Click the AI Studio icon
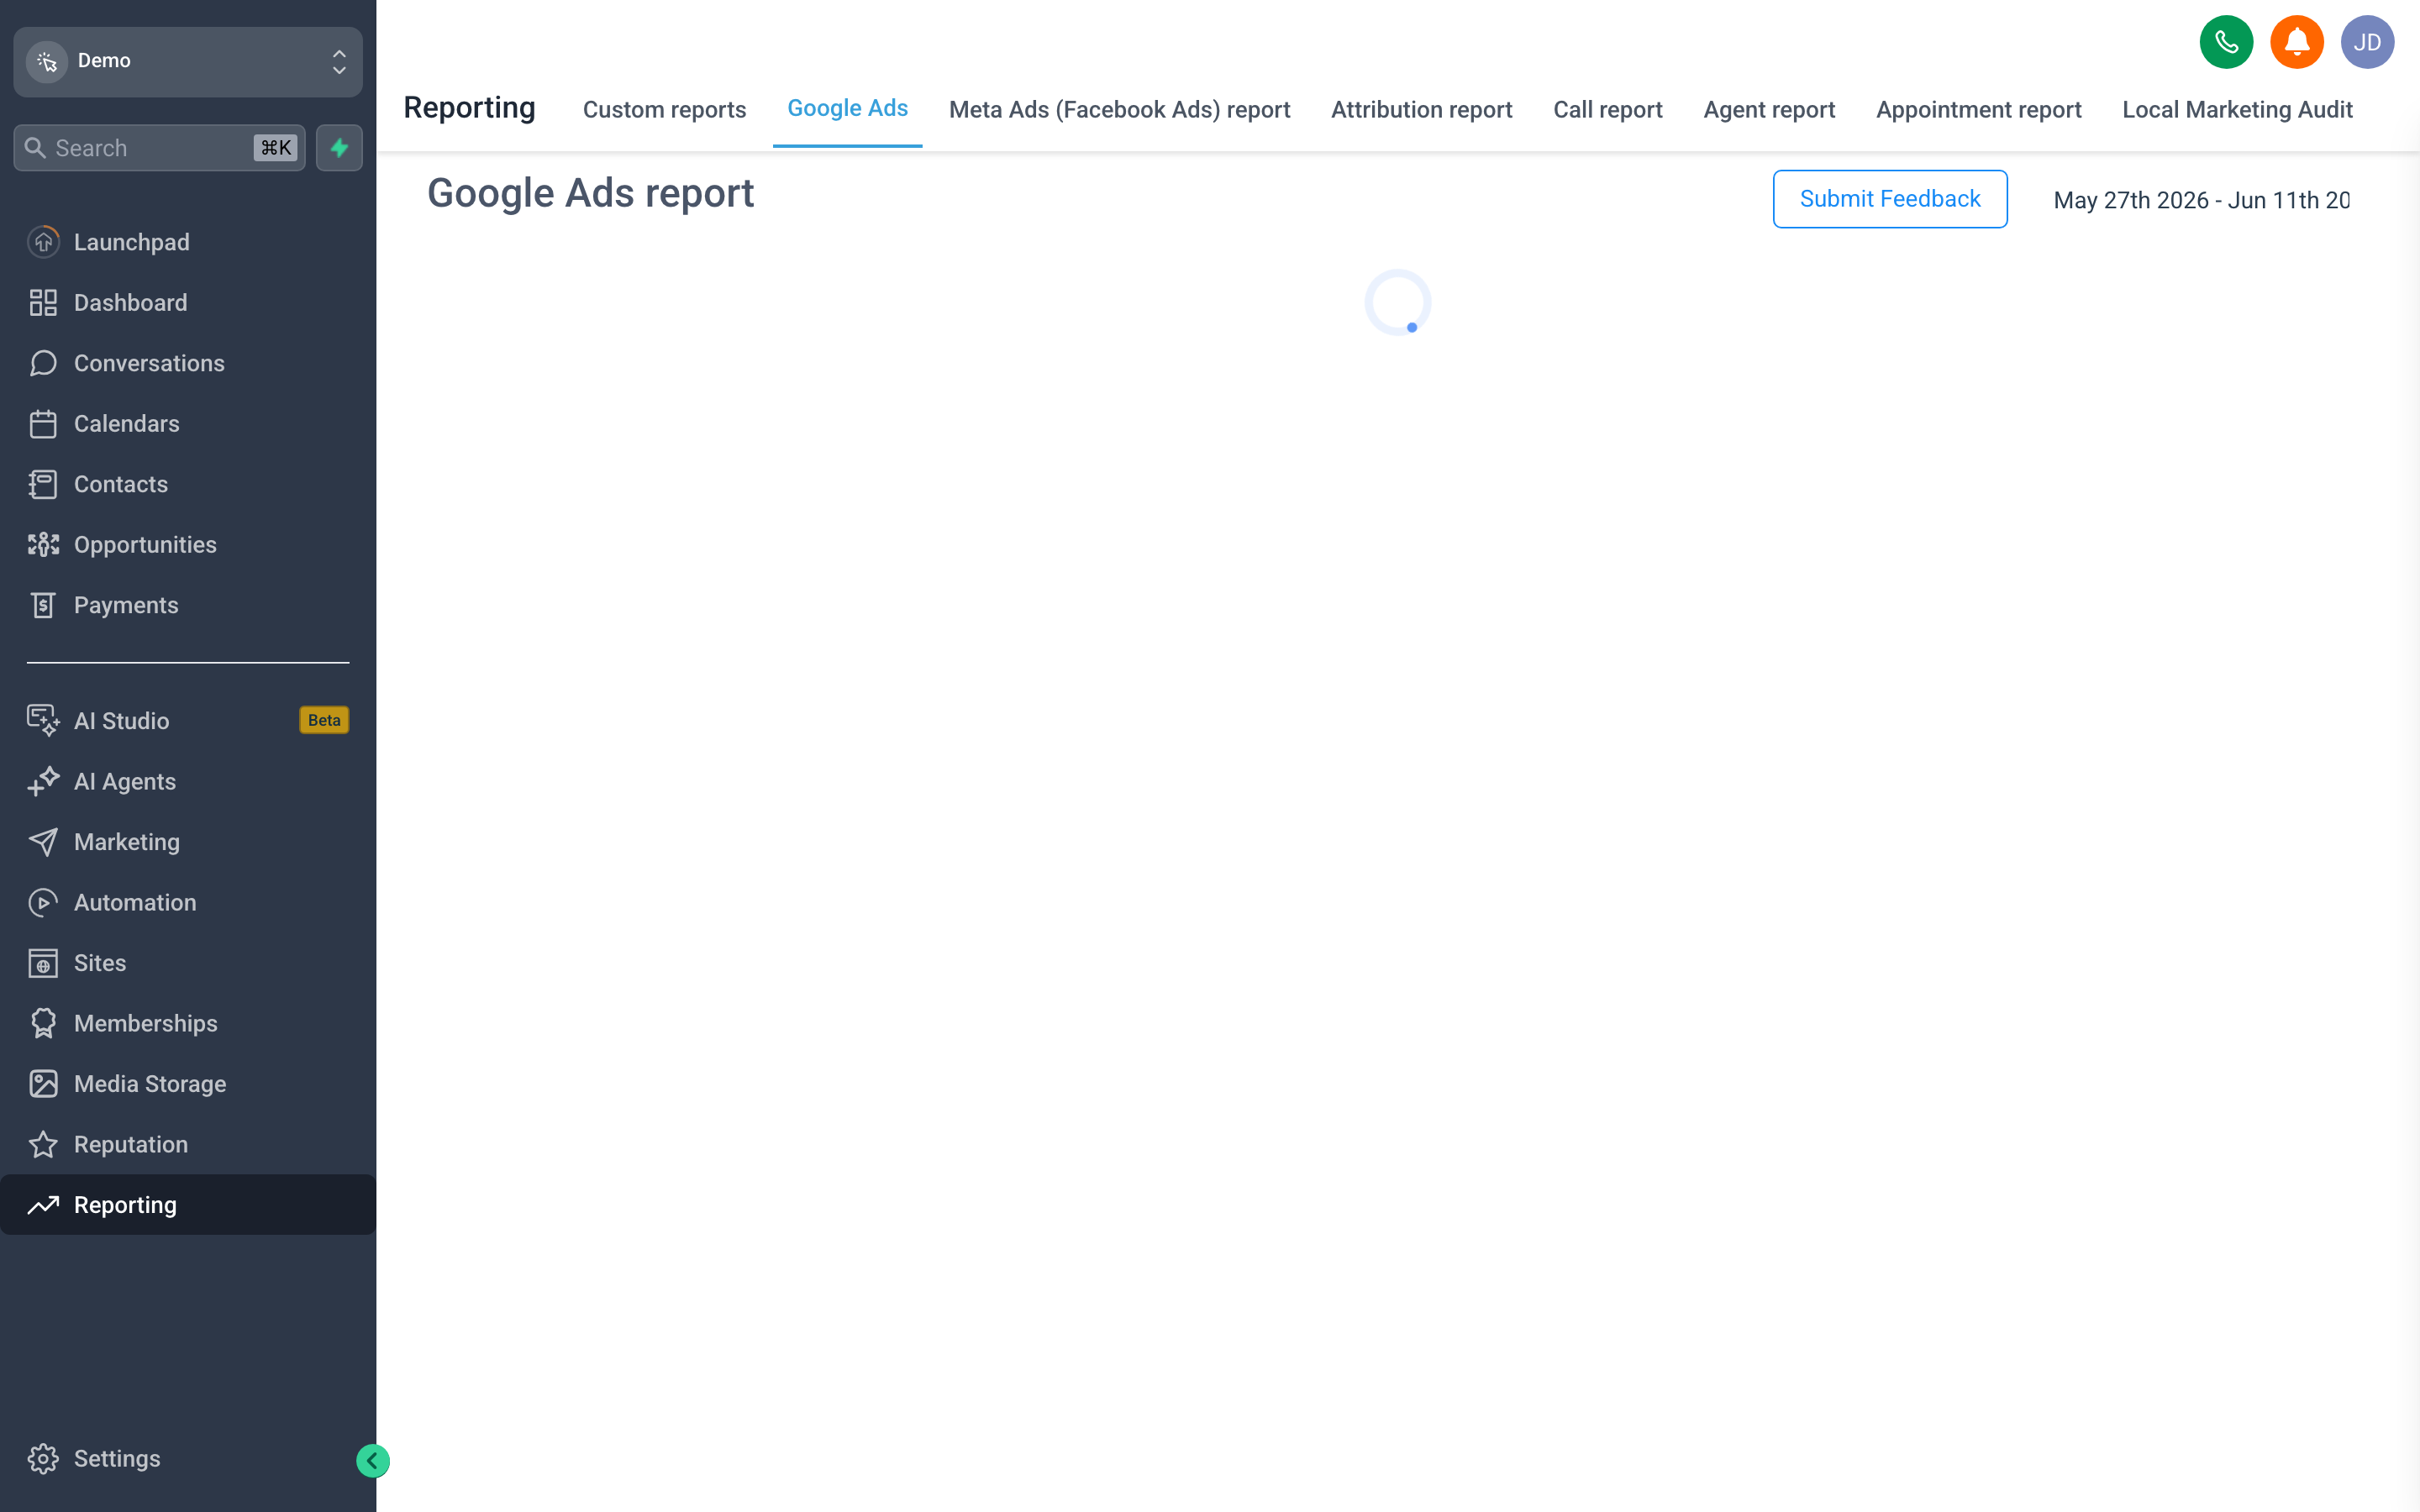 click(43, 721)
